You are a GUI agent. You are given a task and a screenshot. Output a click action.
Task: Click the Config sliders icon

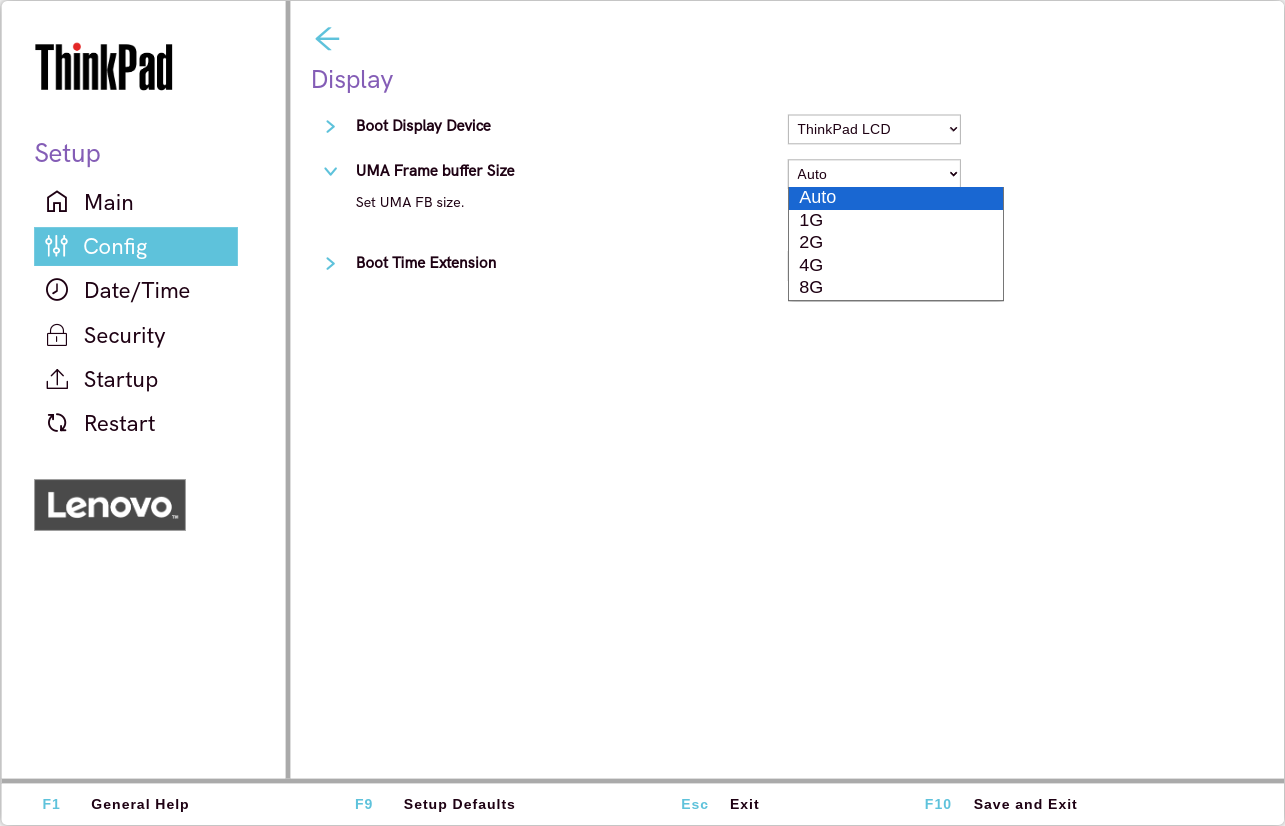pyautogui.click(x=57, y=246)
